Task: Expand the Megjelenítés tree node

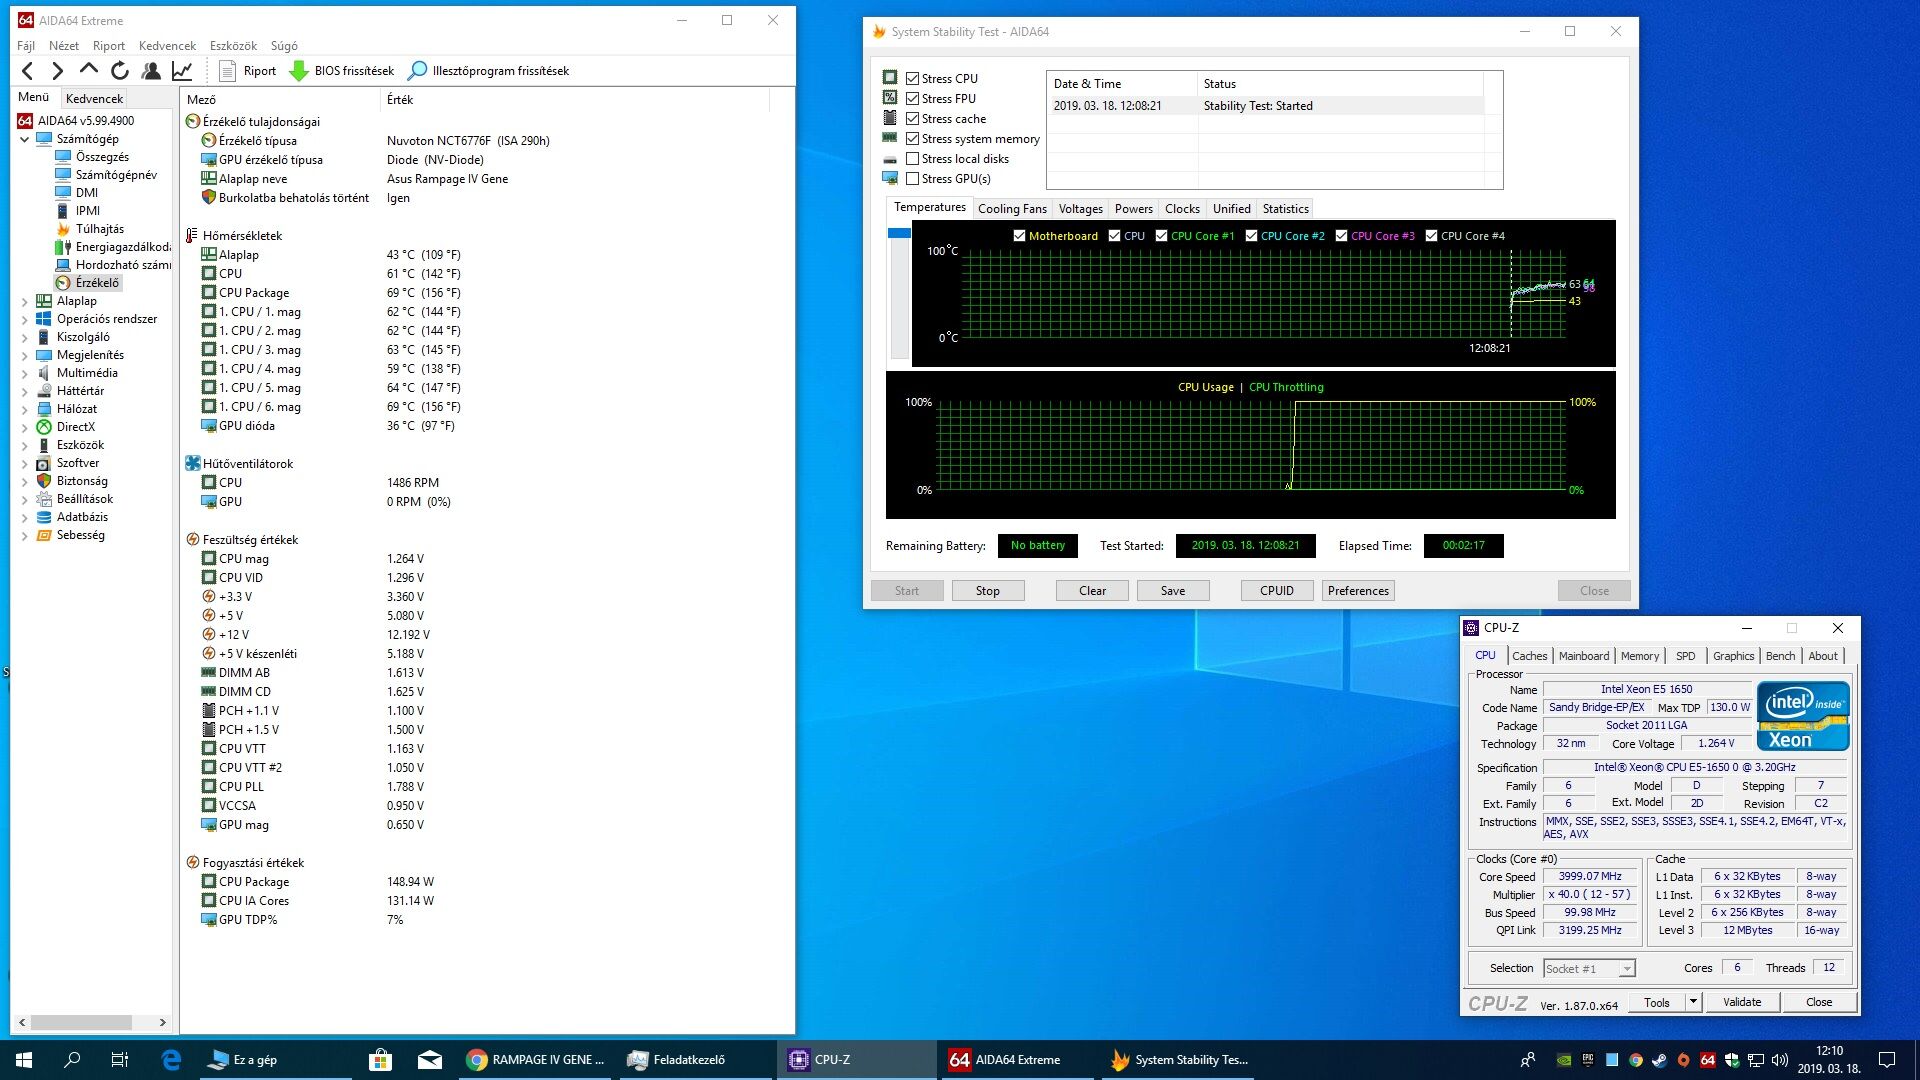Action: point(25,355)
